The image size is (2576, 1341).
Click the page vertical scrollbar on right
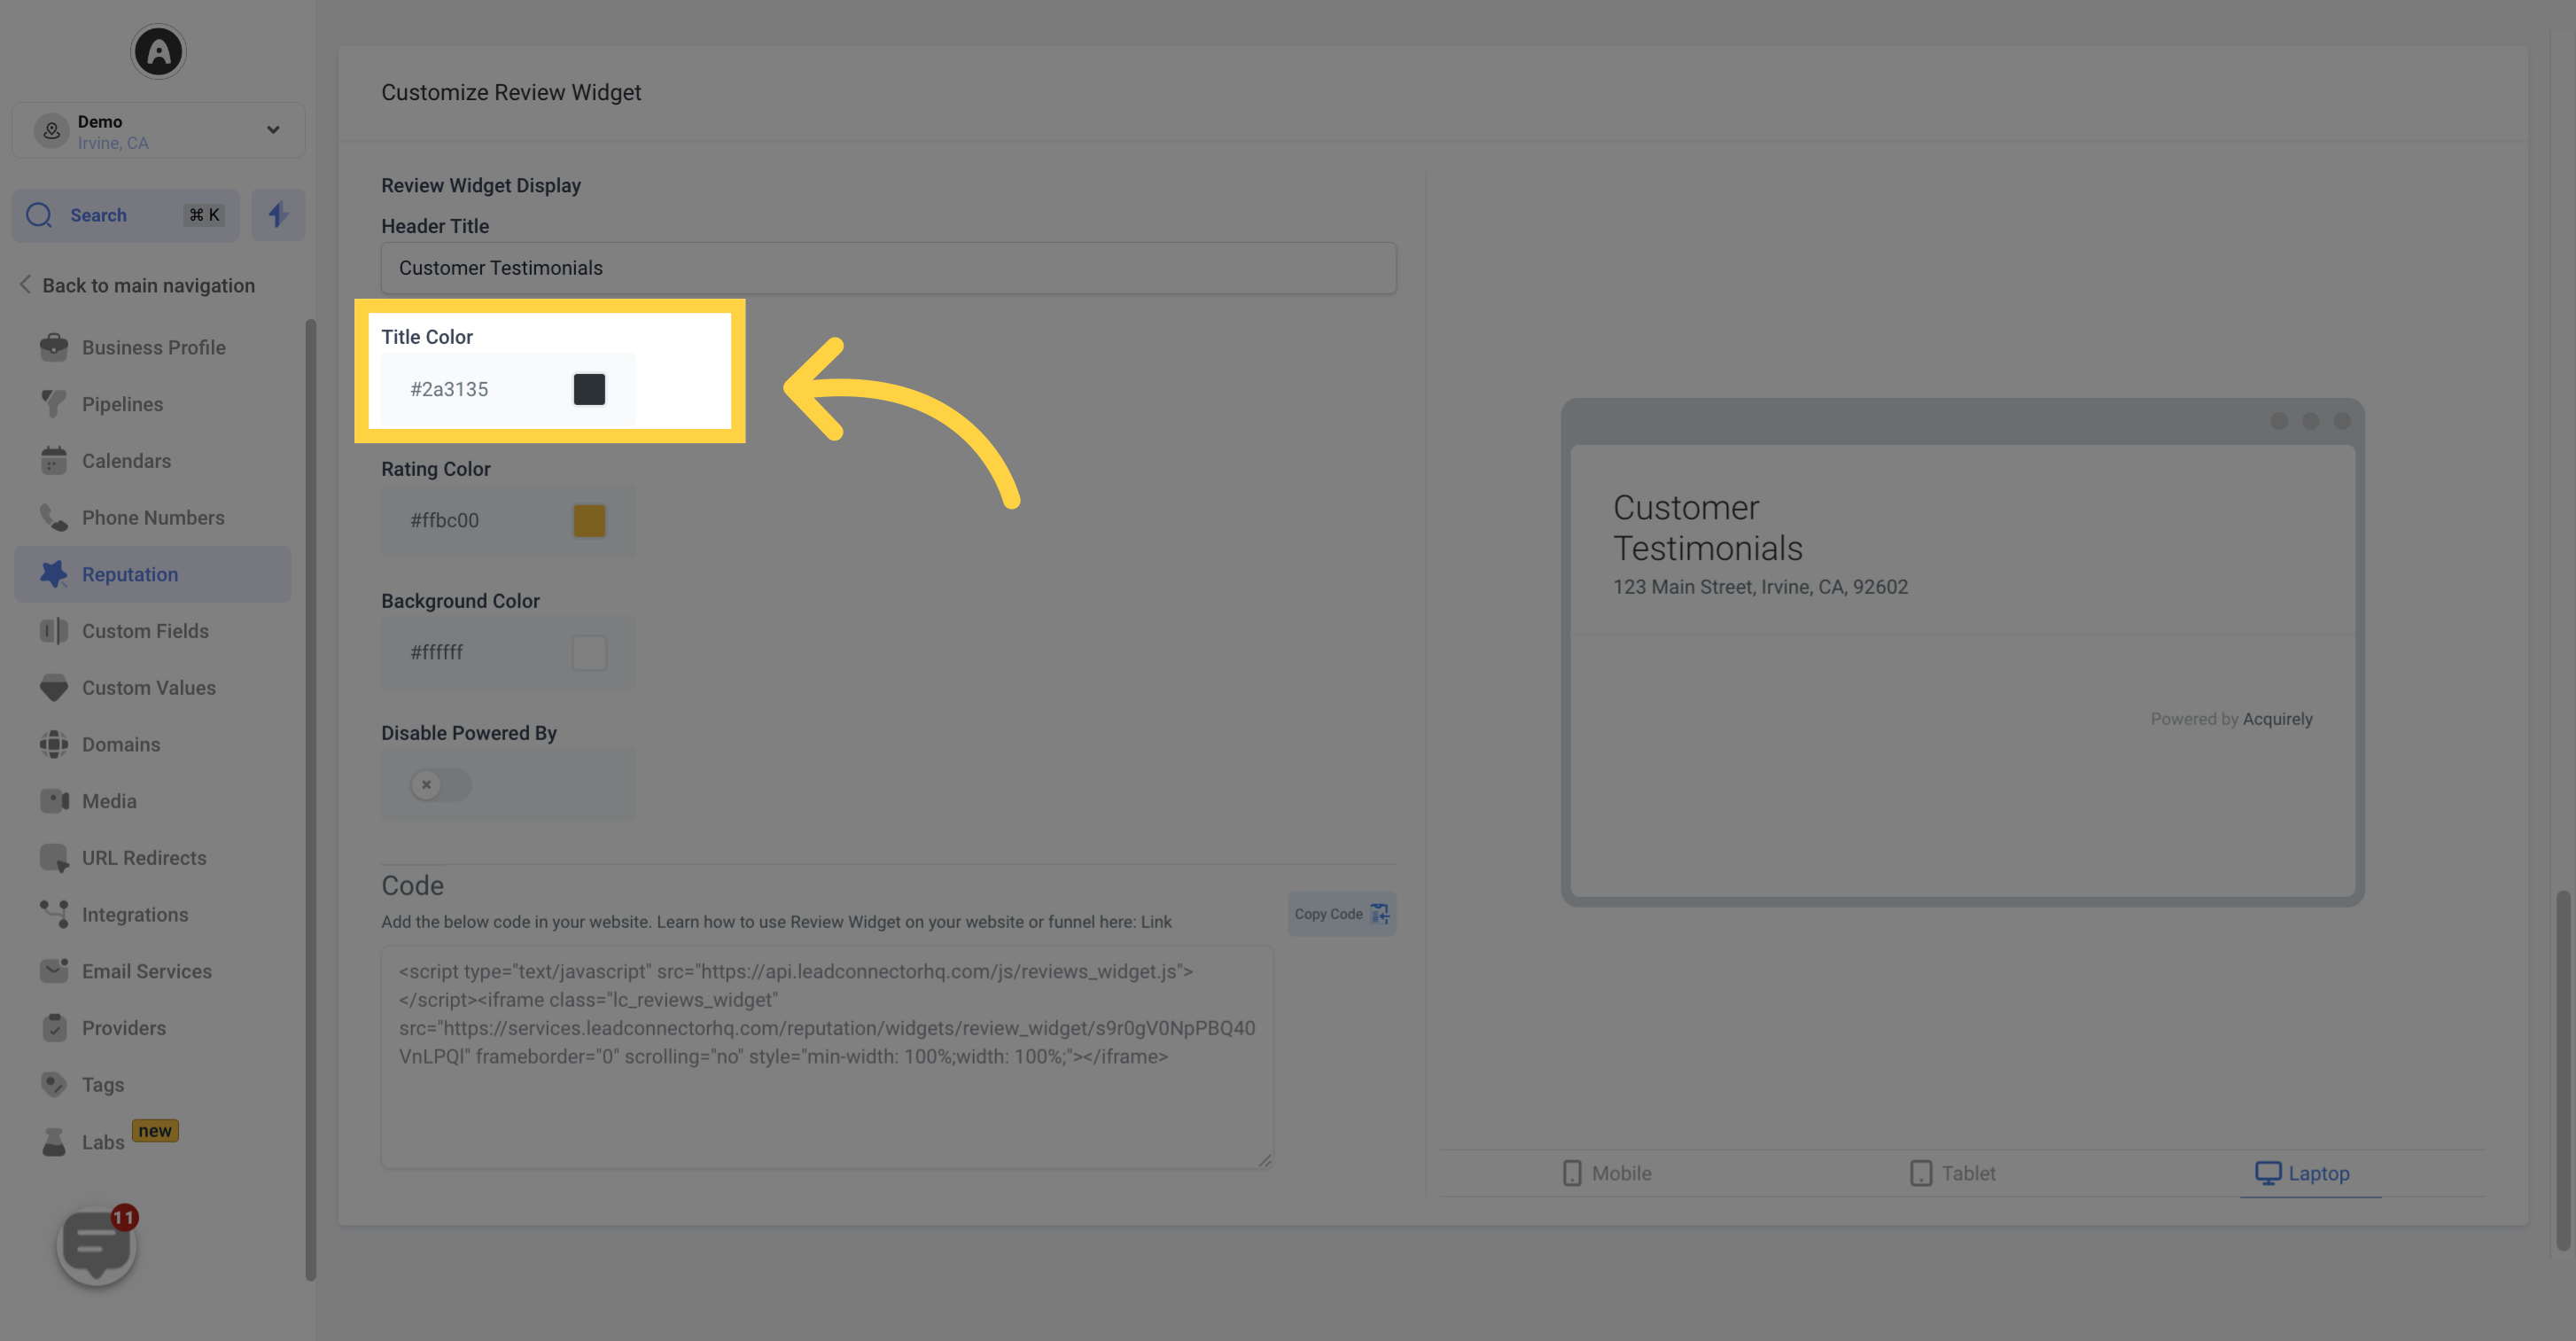pos(2563,1070)
